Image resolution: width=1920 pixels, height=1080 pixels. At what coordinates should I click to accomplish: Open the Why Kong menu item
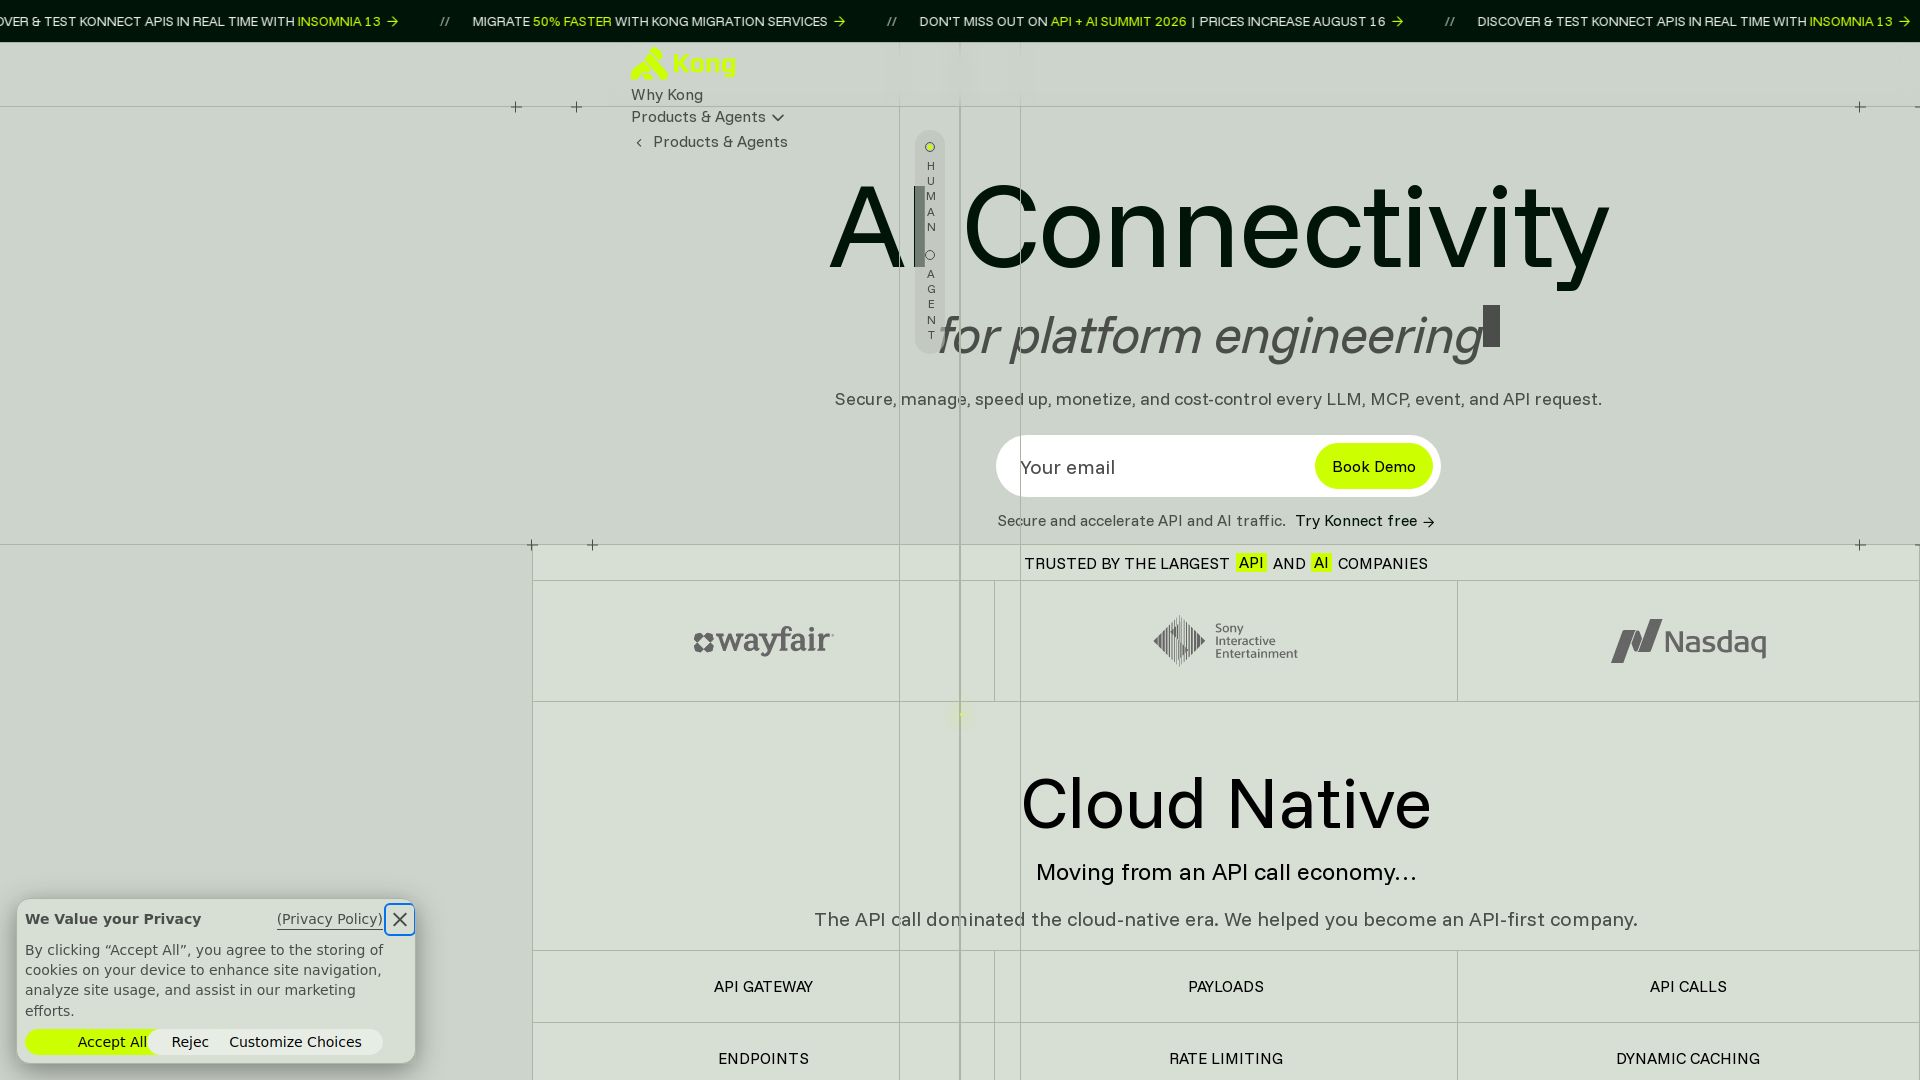(x=666, y=95)
